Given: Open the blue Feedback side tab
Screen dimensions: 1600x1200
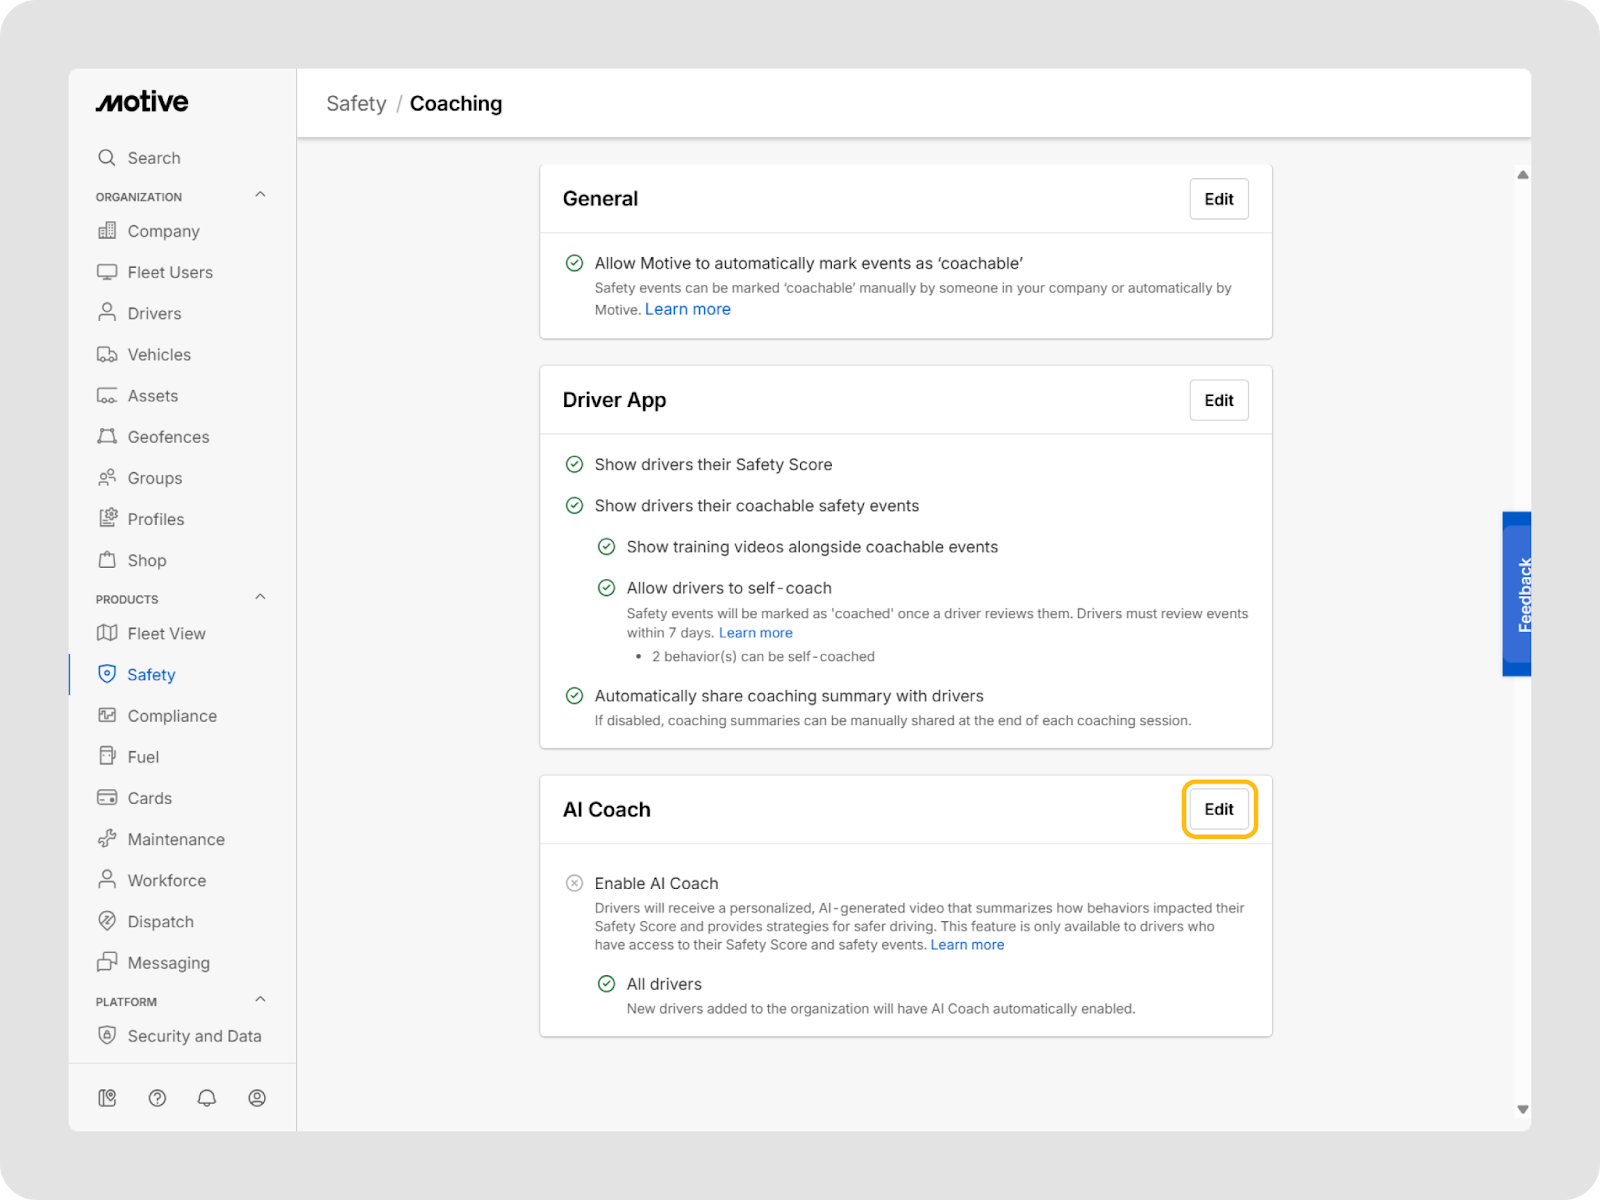Looking at the screenshot, I should pyautogui.click(x=1517, y=594).
